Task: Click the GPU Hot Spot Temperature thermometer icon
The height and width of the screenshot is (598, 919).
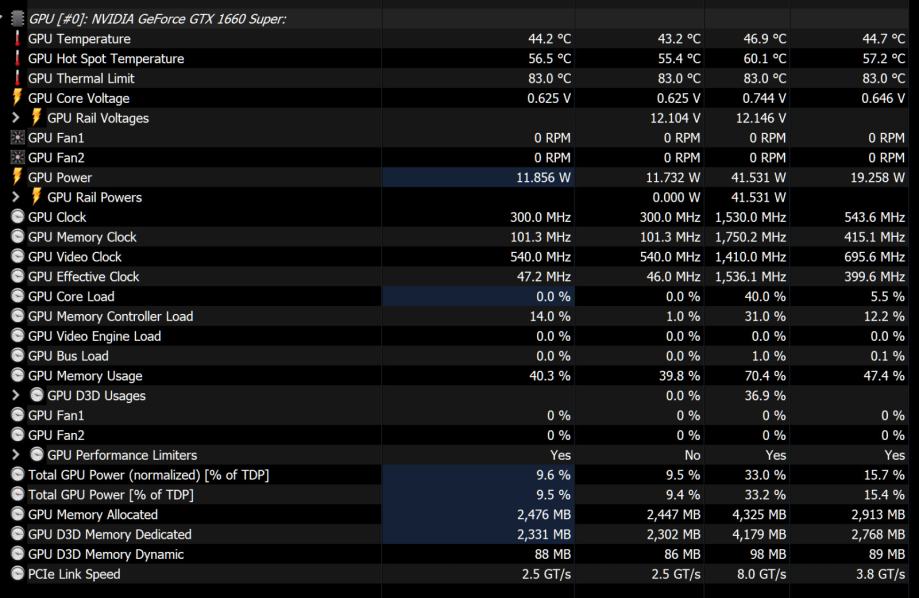Action: coord(17,59)
